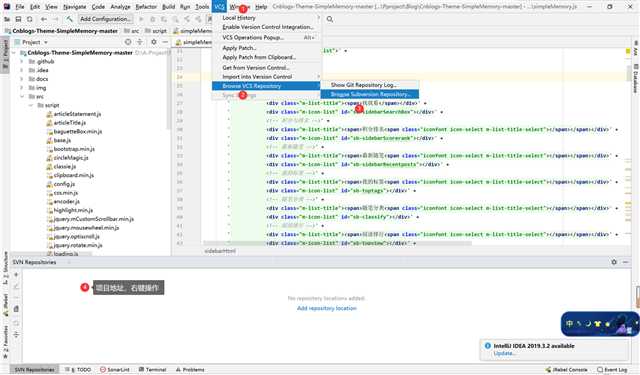Click the Run play toolbar icon
Screen dimensions: 640x375
[141, 19]
